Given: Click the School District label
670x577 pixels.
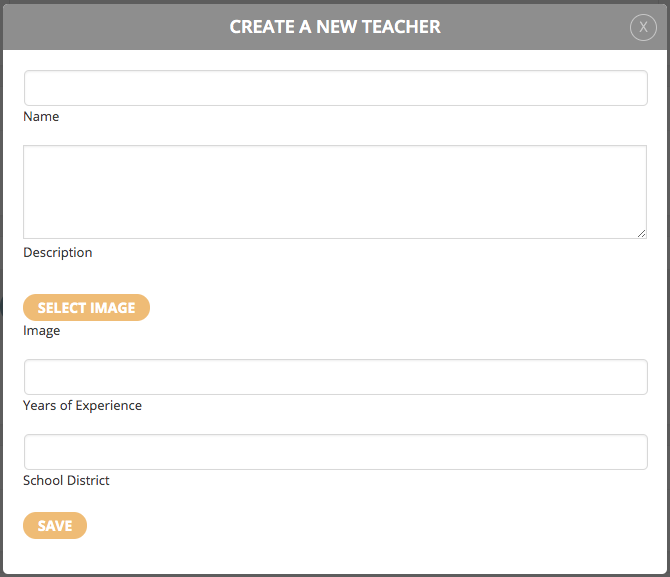Looking at the screenshot, I should pos(66,480).
